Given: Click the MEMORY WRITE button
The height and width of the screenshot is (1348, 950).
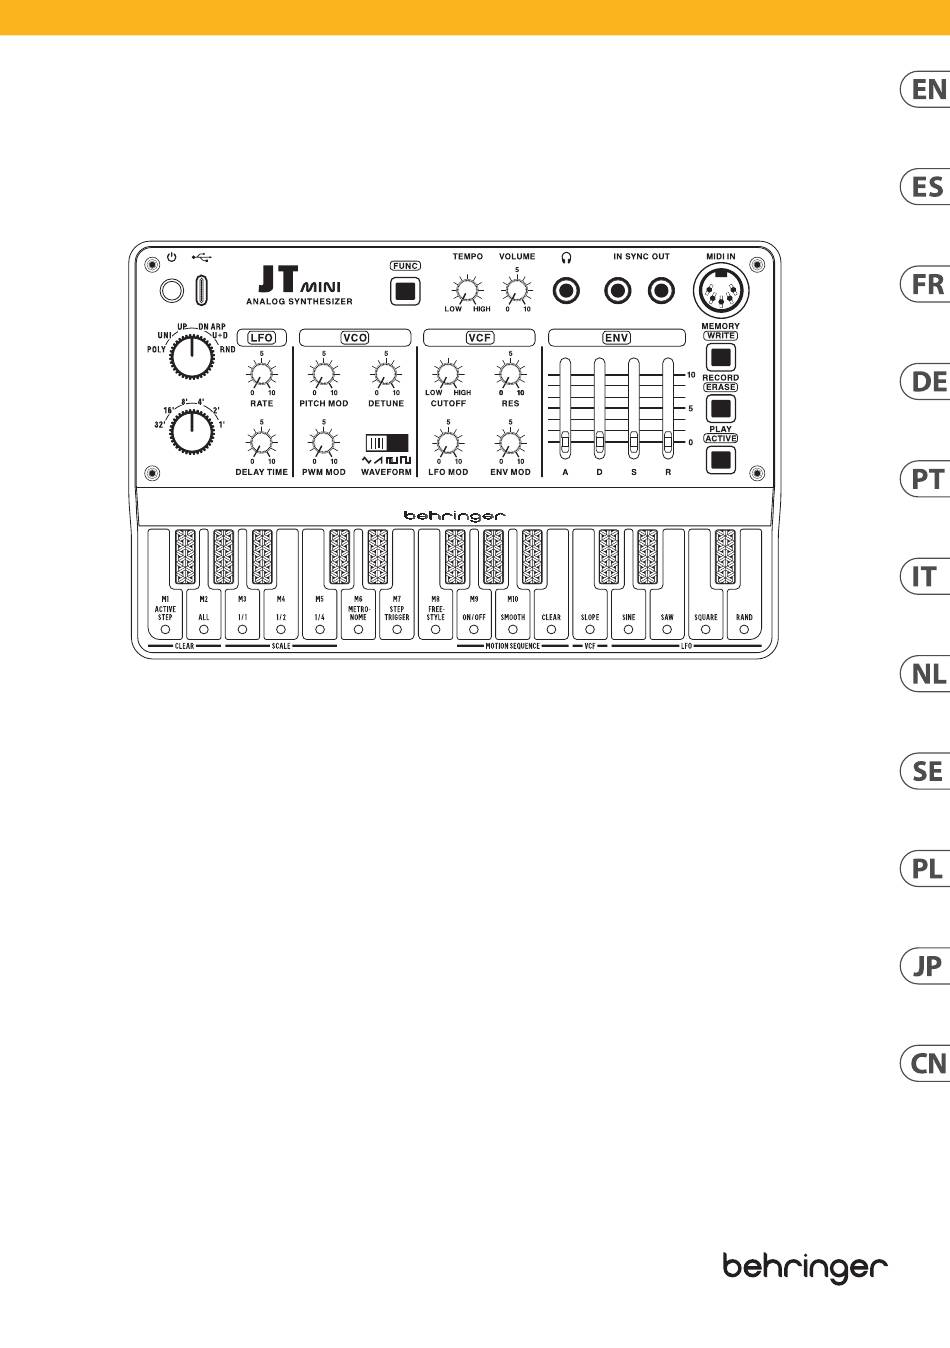Looking at the screenshot, I should click(x=720, y=357).
